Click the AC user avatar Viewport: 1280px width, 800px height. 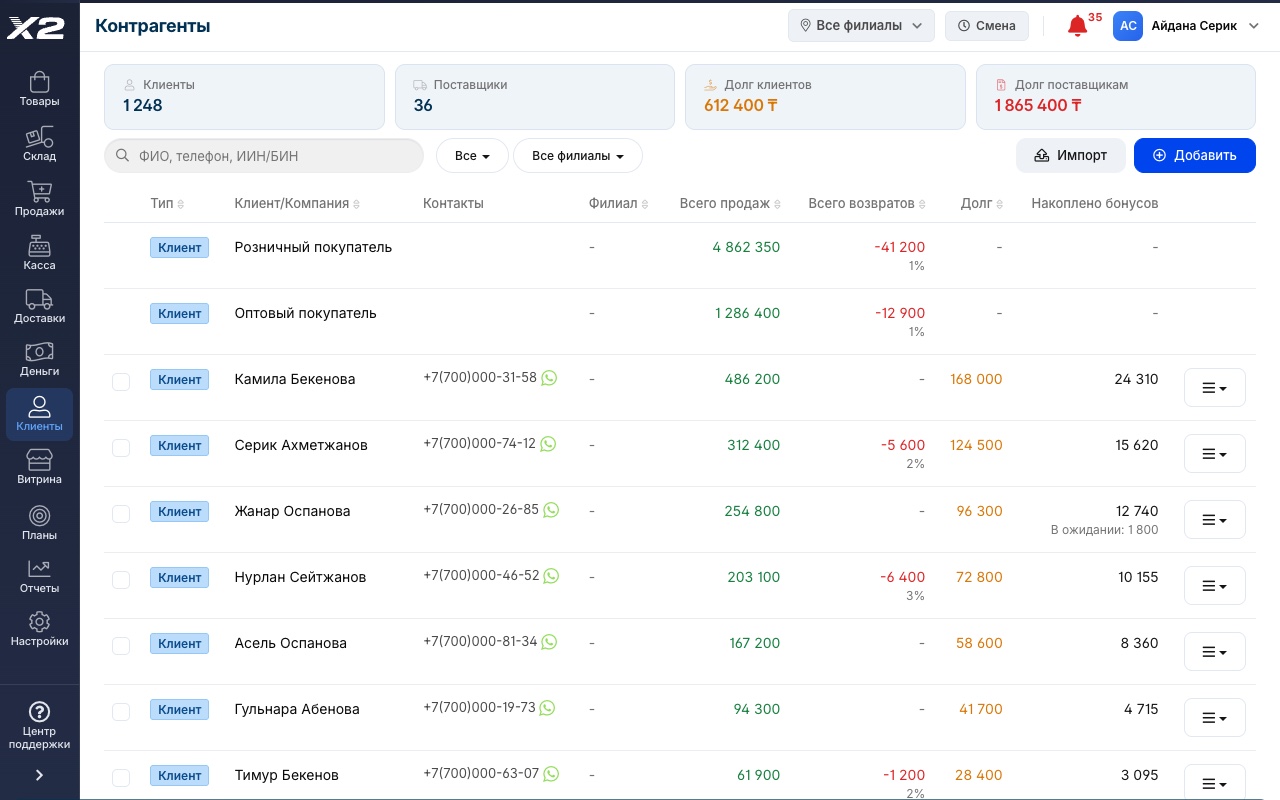[1128, 26]
